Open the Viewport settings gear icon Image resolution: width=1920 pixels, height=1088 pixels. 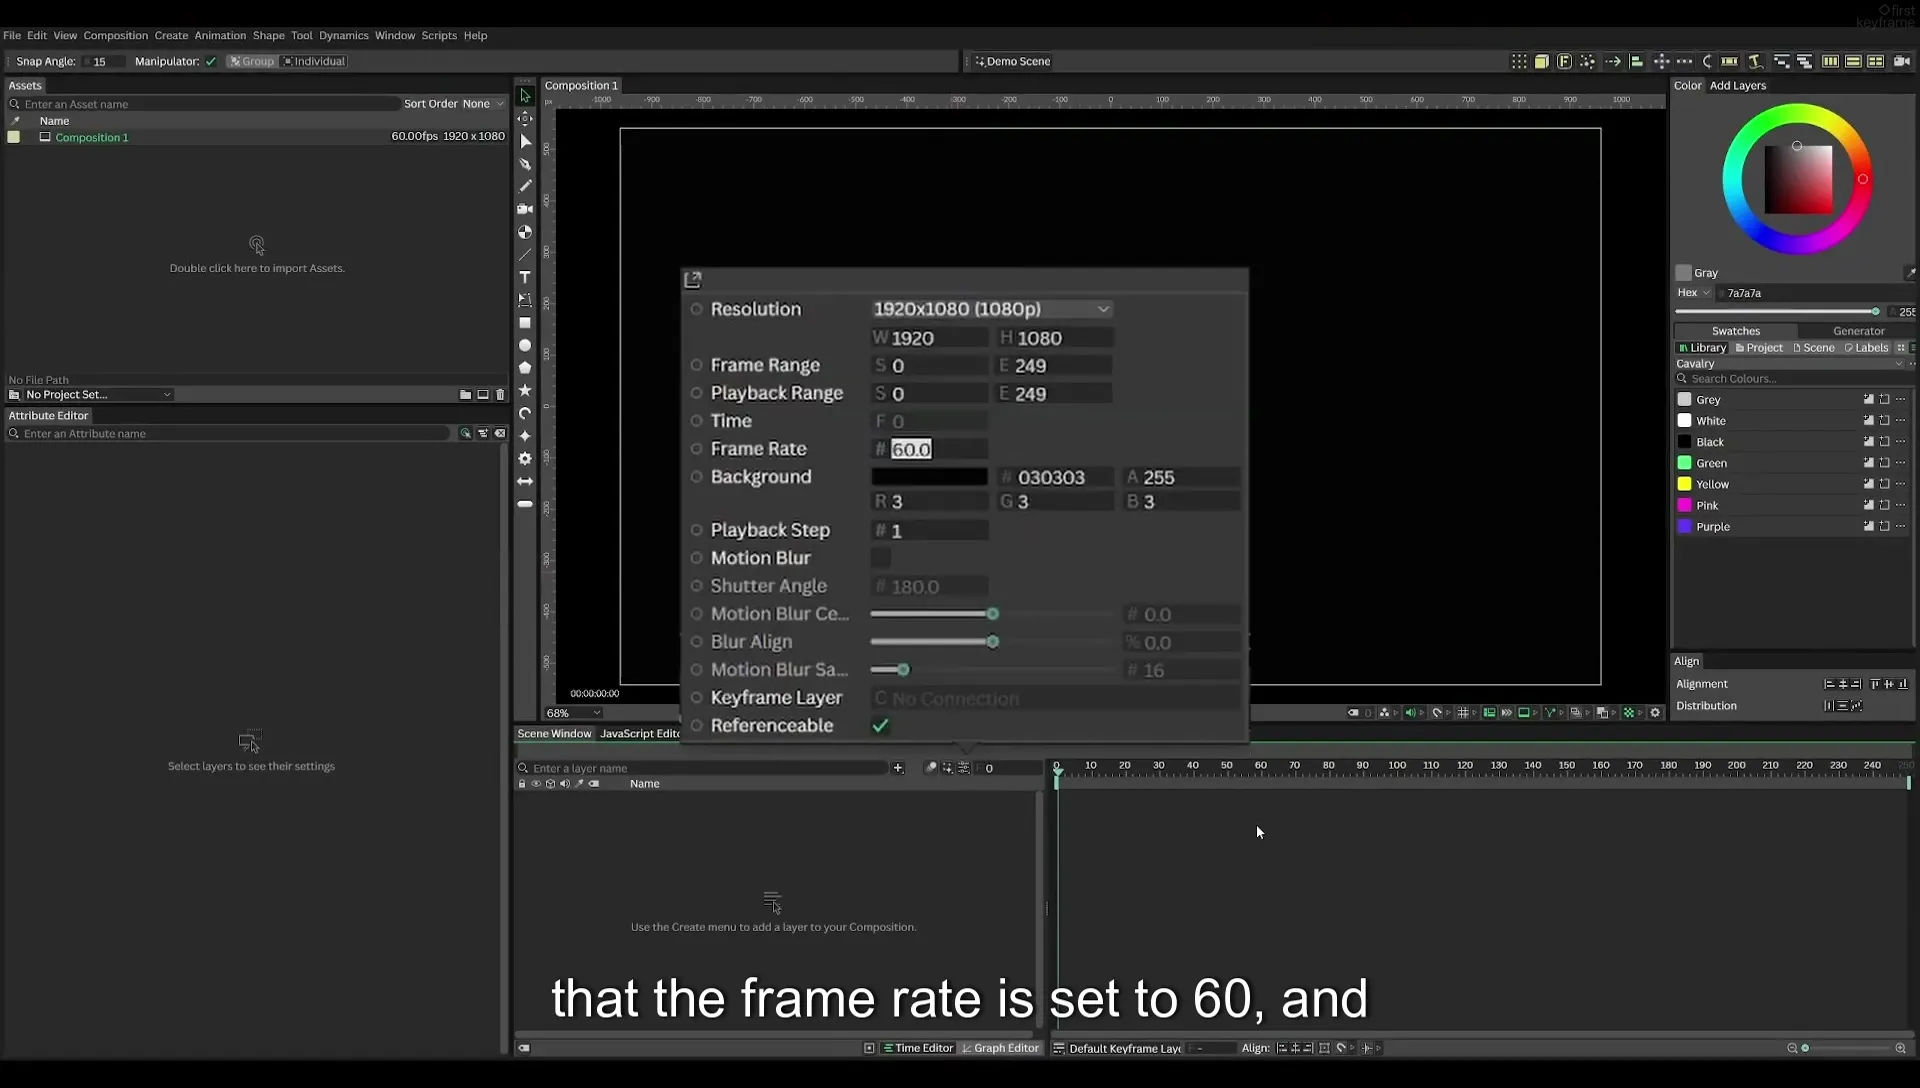point(1655,713)
